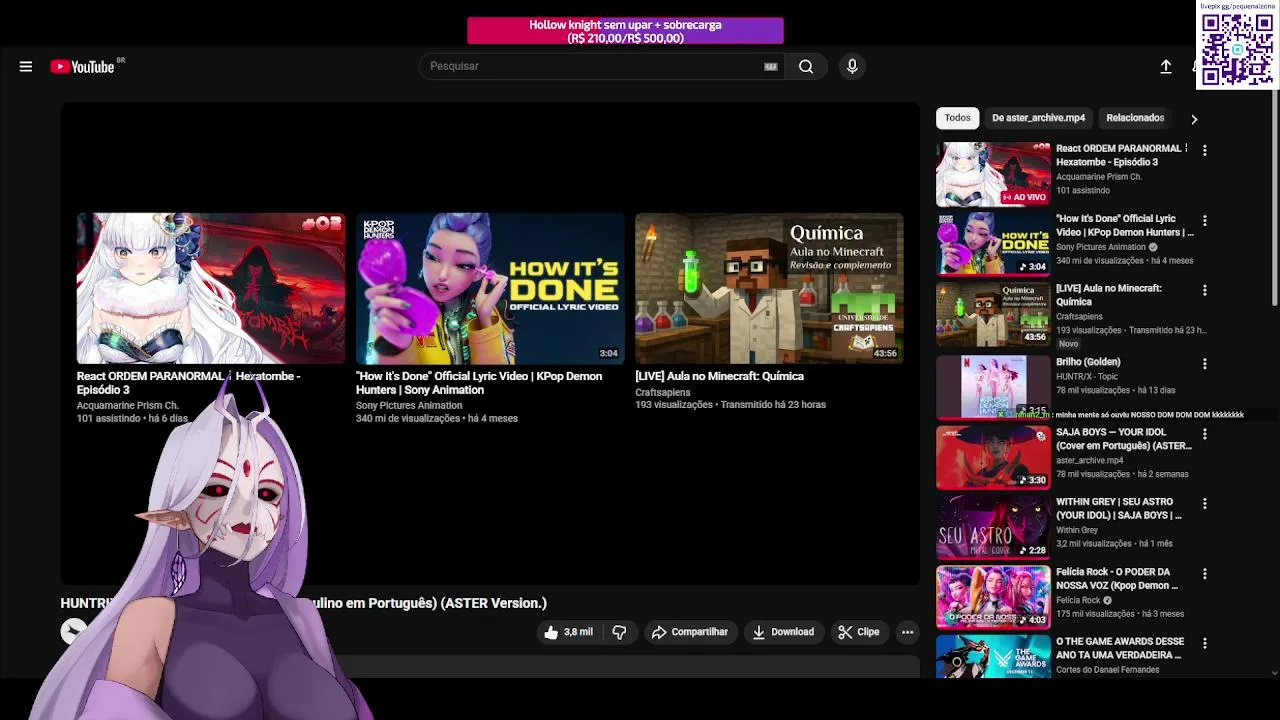Select the De aster_archive.mp4 chip
Screen dimensions: 1280x720
[x=1038, y=118]
